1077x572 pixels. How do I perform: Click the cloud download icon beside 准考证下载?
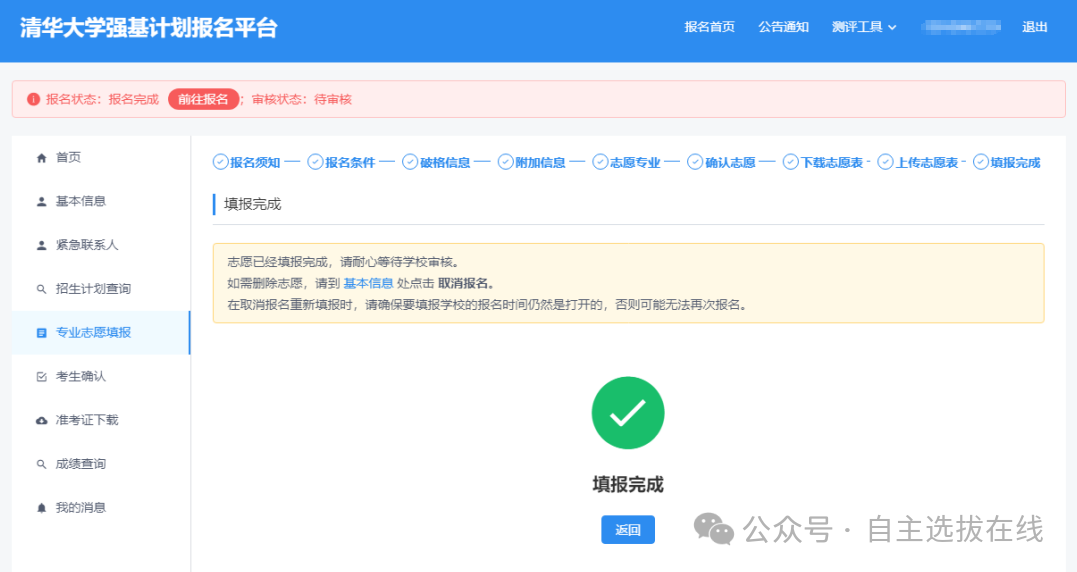41,420
